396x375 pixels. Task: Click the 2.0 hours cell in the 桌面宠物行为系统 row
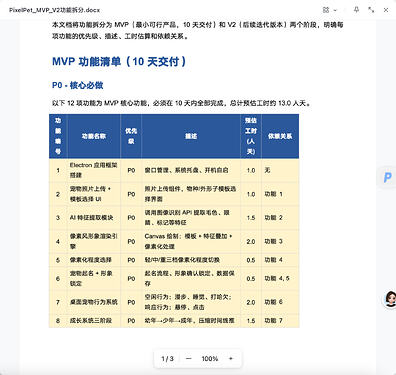[251, 302]
